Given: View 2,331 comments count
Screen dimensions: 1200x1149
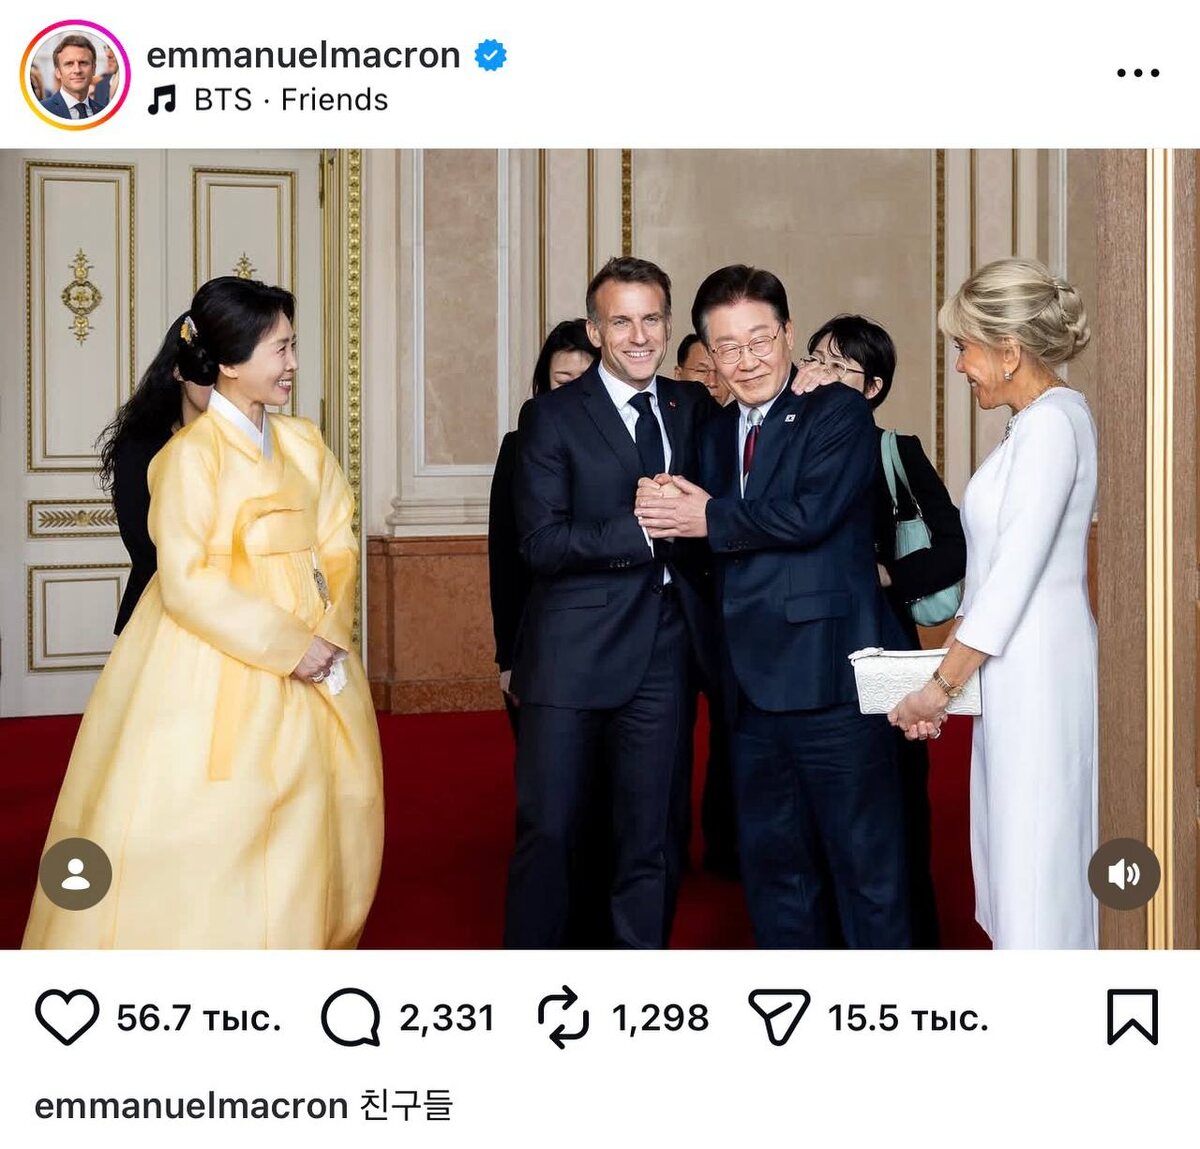Looking at the screenshot, I should coord(447,1018).
